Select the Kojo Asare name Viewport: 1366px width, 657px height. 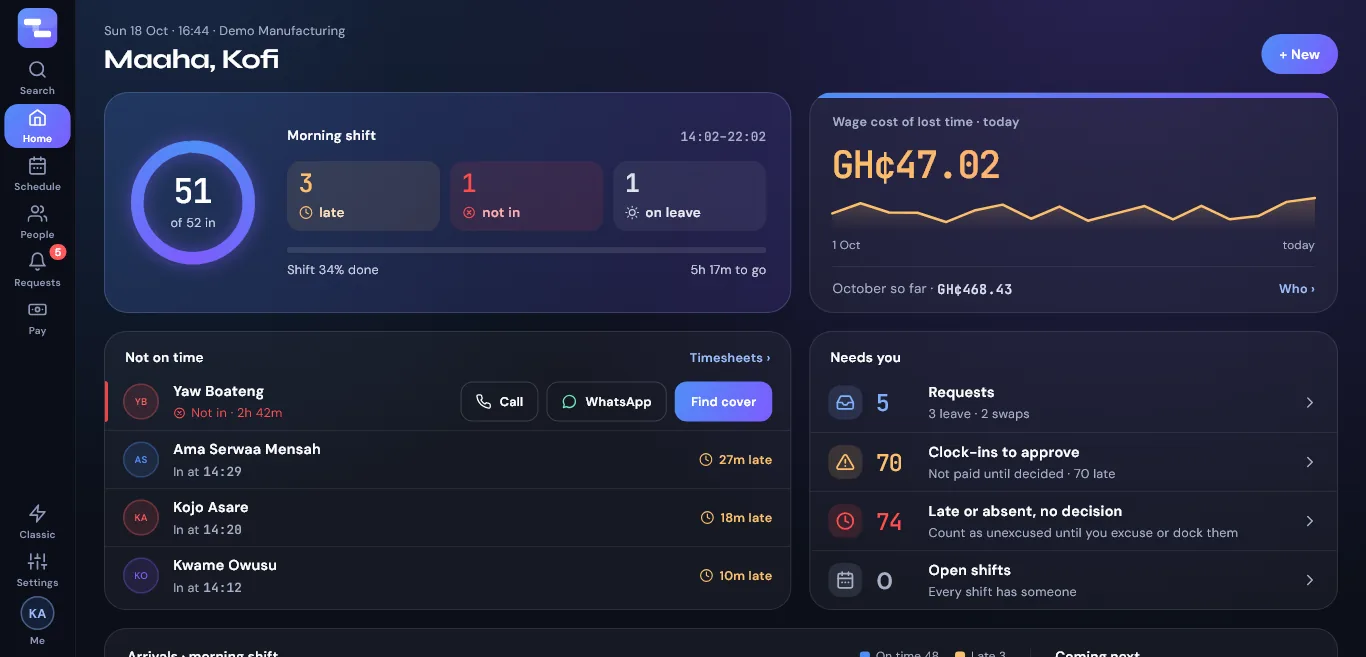point(211,507)
